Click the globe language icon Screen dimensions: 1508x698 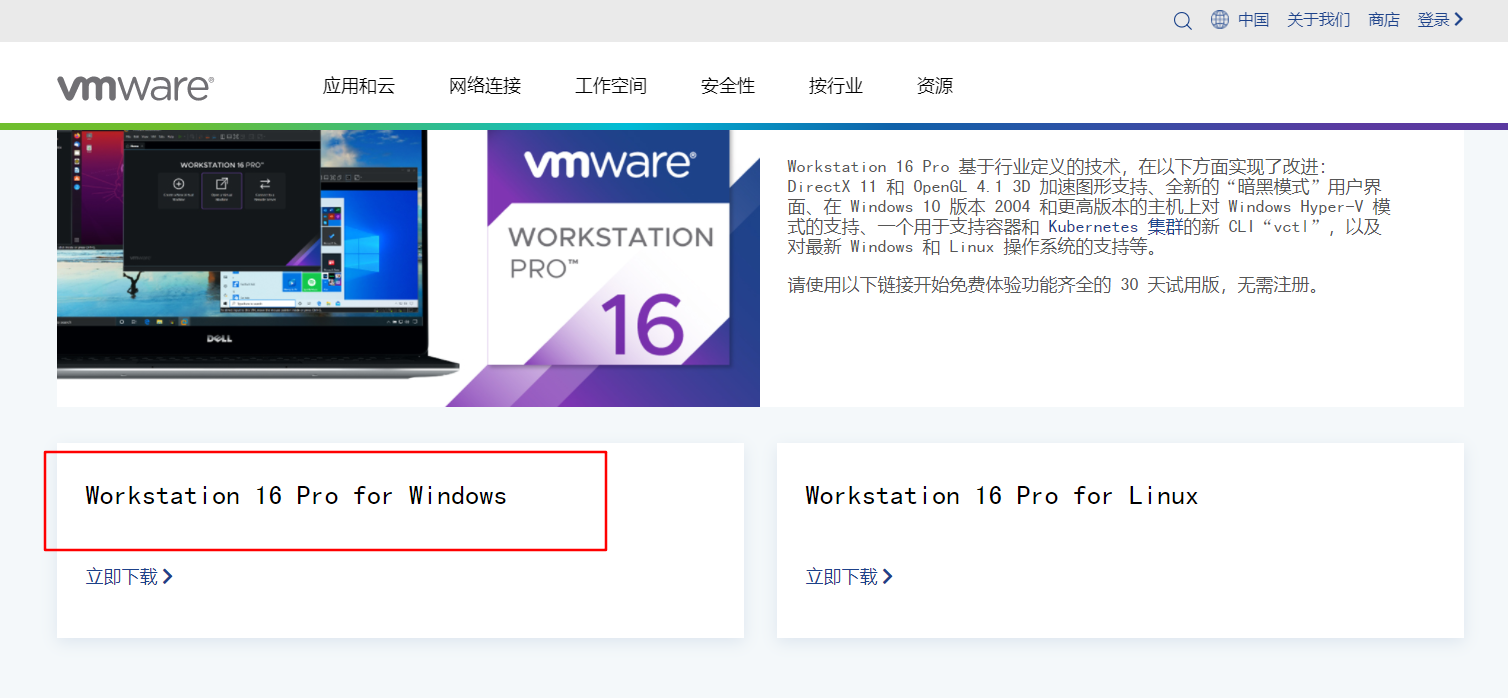1219,20
